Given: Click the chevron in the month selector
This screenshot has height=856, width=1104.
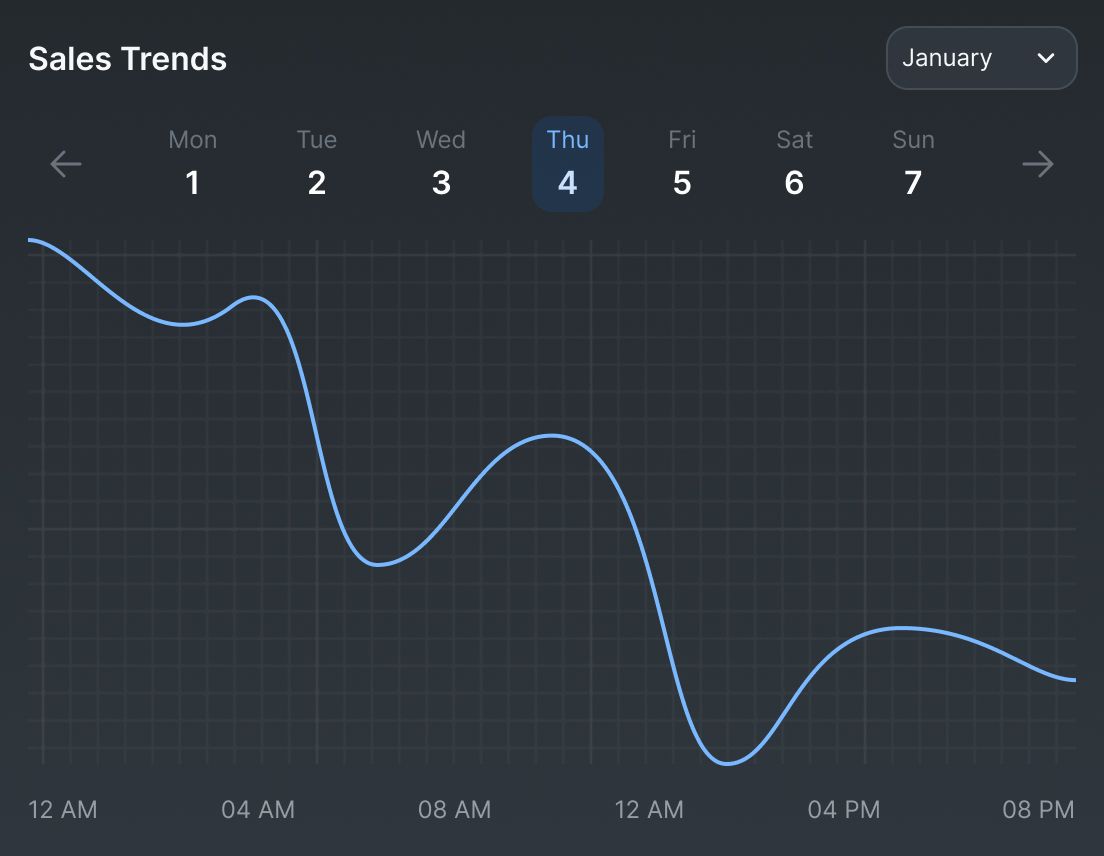Looking at the screenshot, I should tap(1046, 58).
